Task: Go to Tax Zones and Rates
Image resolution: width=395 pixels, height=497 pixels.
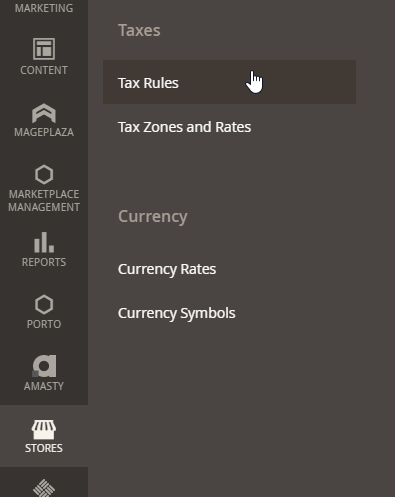Action: pos(184,127)
